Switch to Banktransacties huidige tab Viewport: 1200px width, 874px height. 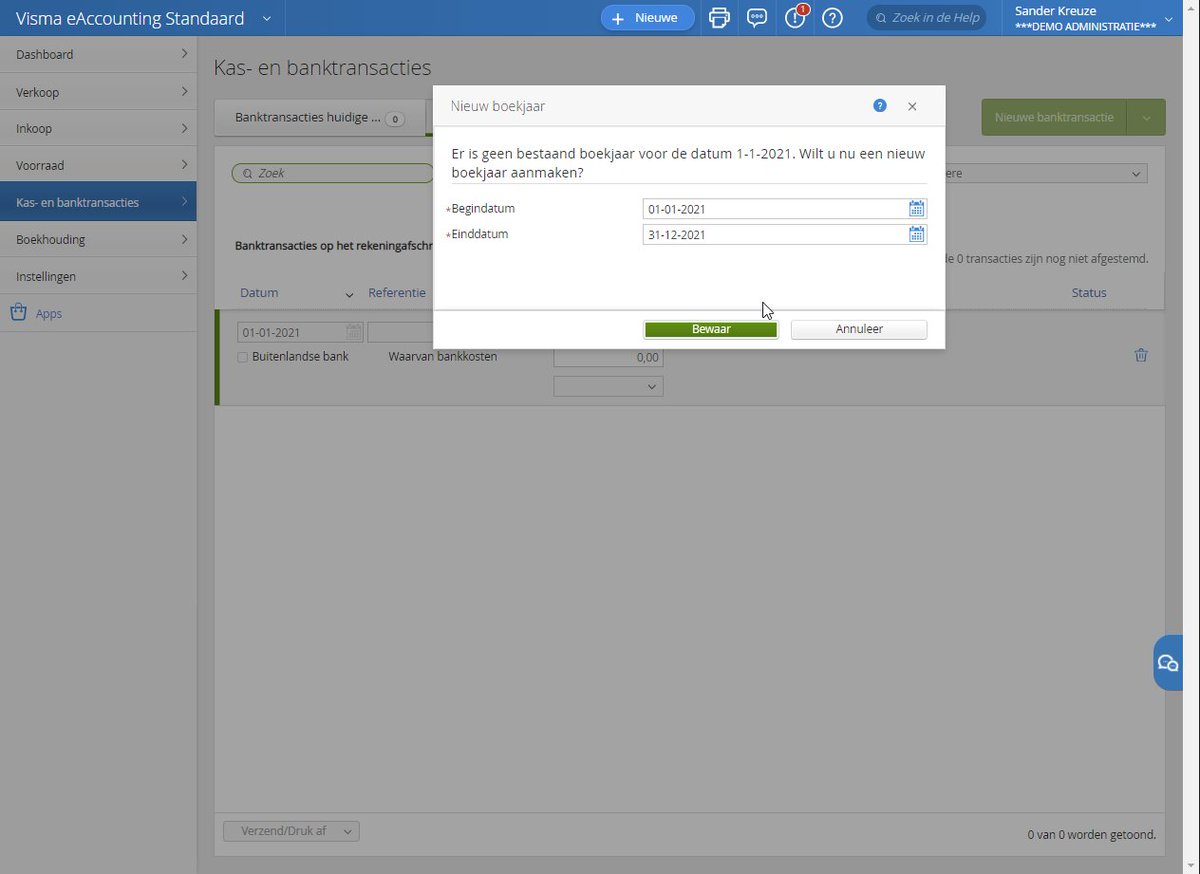(x=319, y=118)
